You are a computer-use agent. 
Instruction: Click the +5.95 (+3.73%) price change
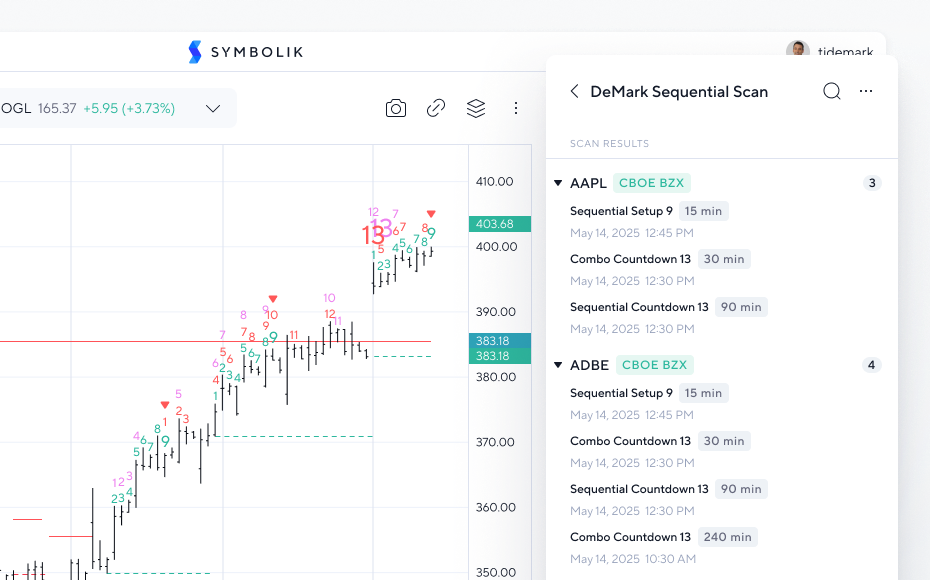tap(129, 109)
